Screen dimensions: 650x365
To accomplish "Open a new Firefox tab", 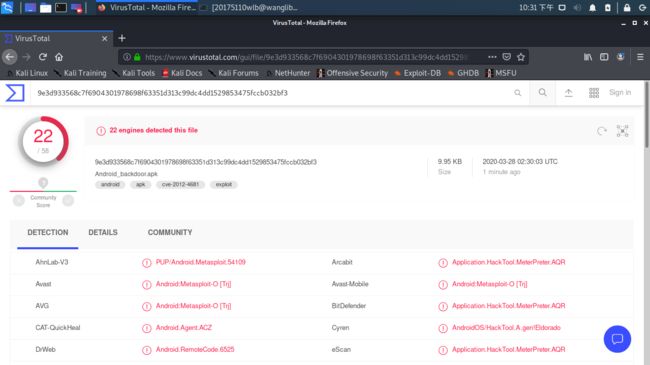I will [121, 38].
